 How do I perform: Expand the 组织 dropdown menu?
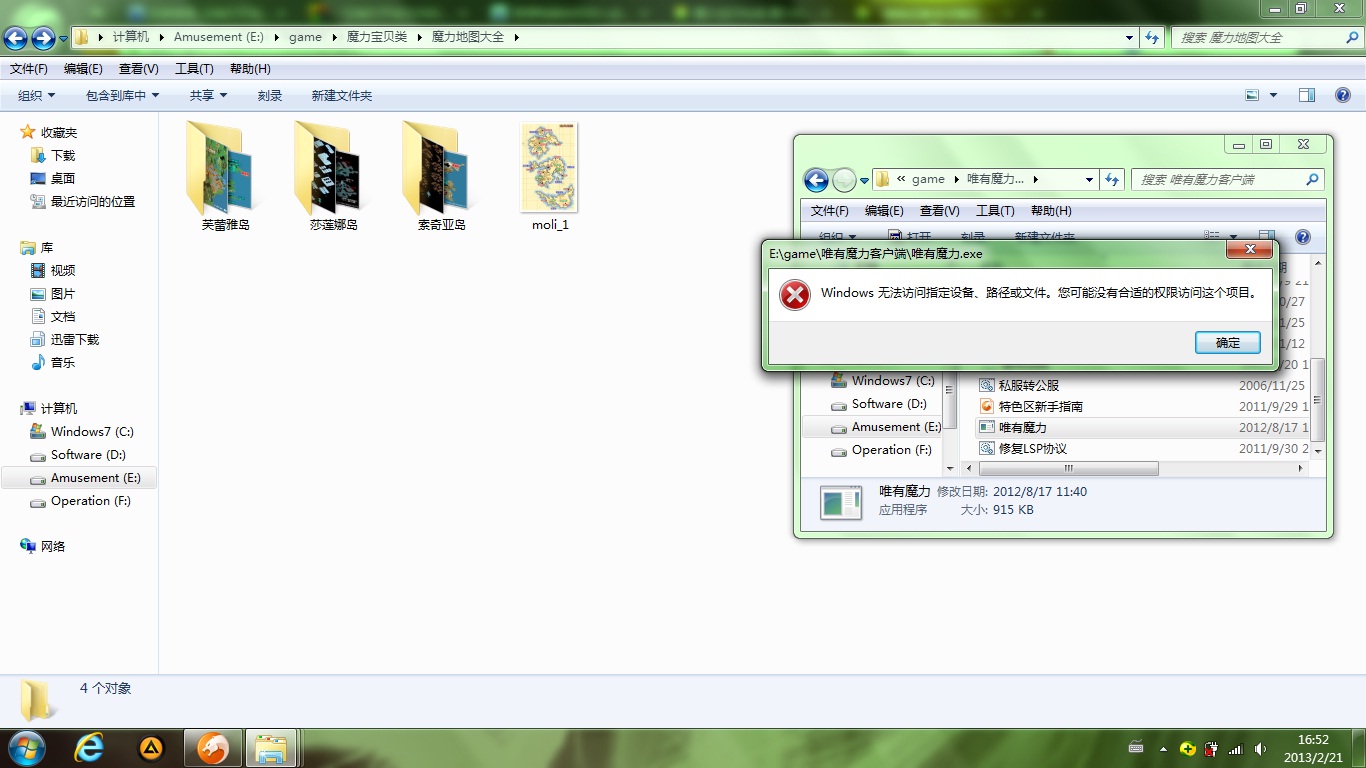coord(36,95)
